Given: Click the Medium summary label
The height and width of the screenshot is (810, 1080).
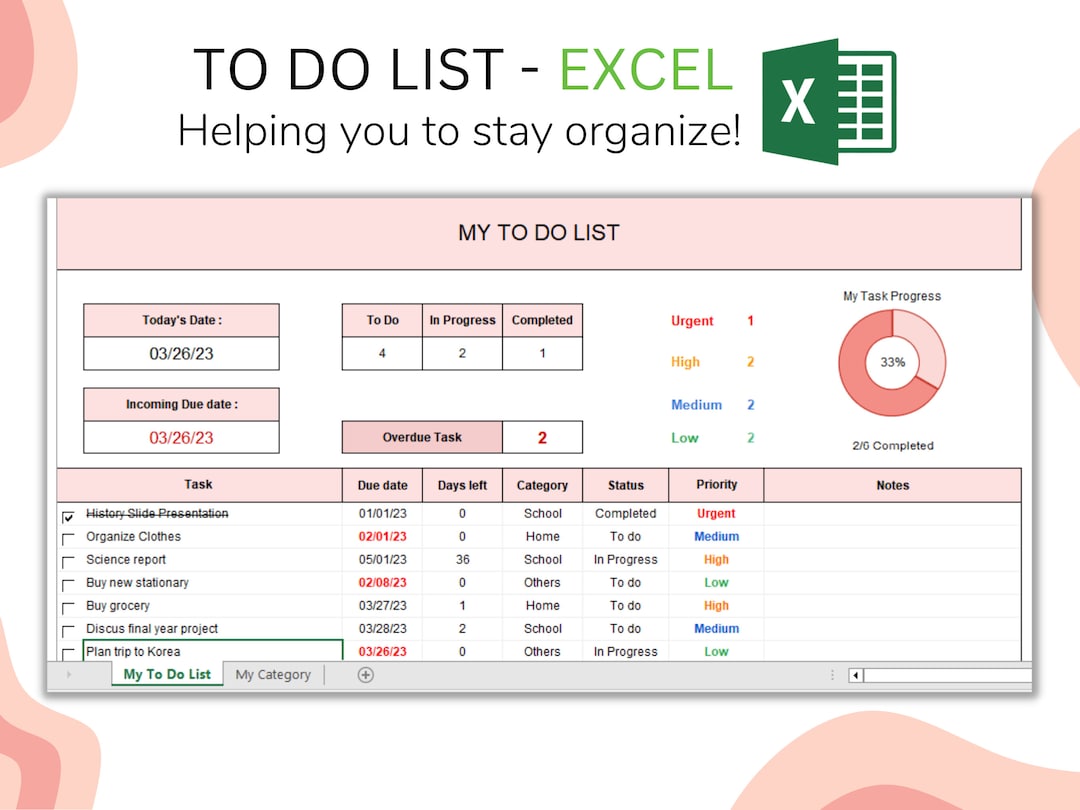Looking at the screenshot, I should [x=696, y=405].
